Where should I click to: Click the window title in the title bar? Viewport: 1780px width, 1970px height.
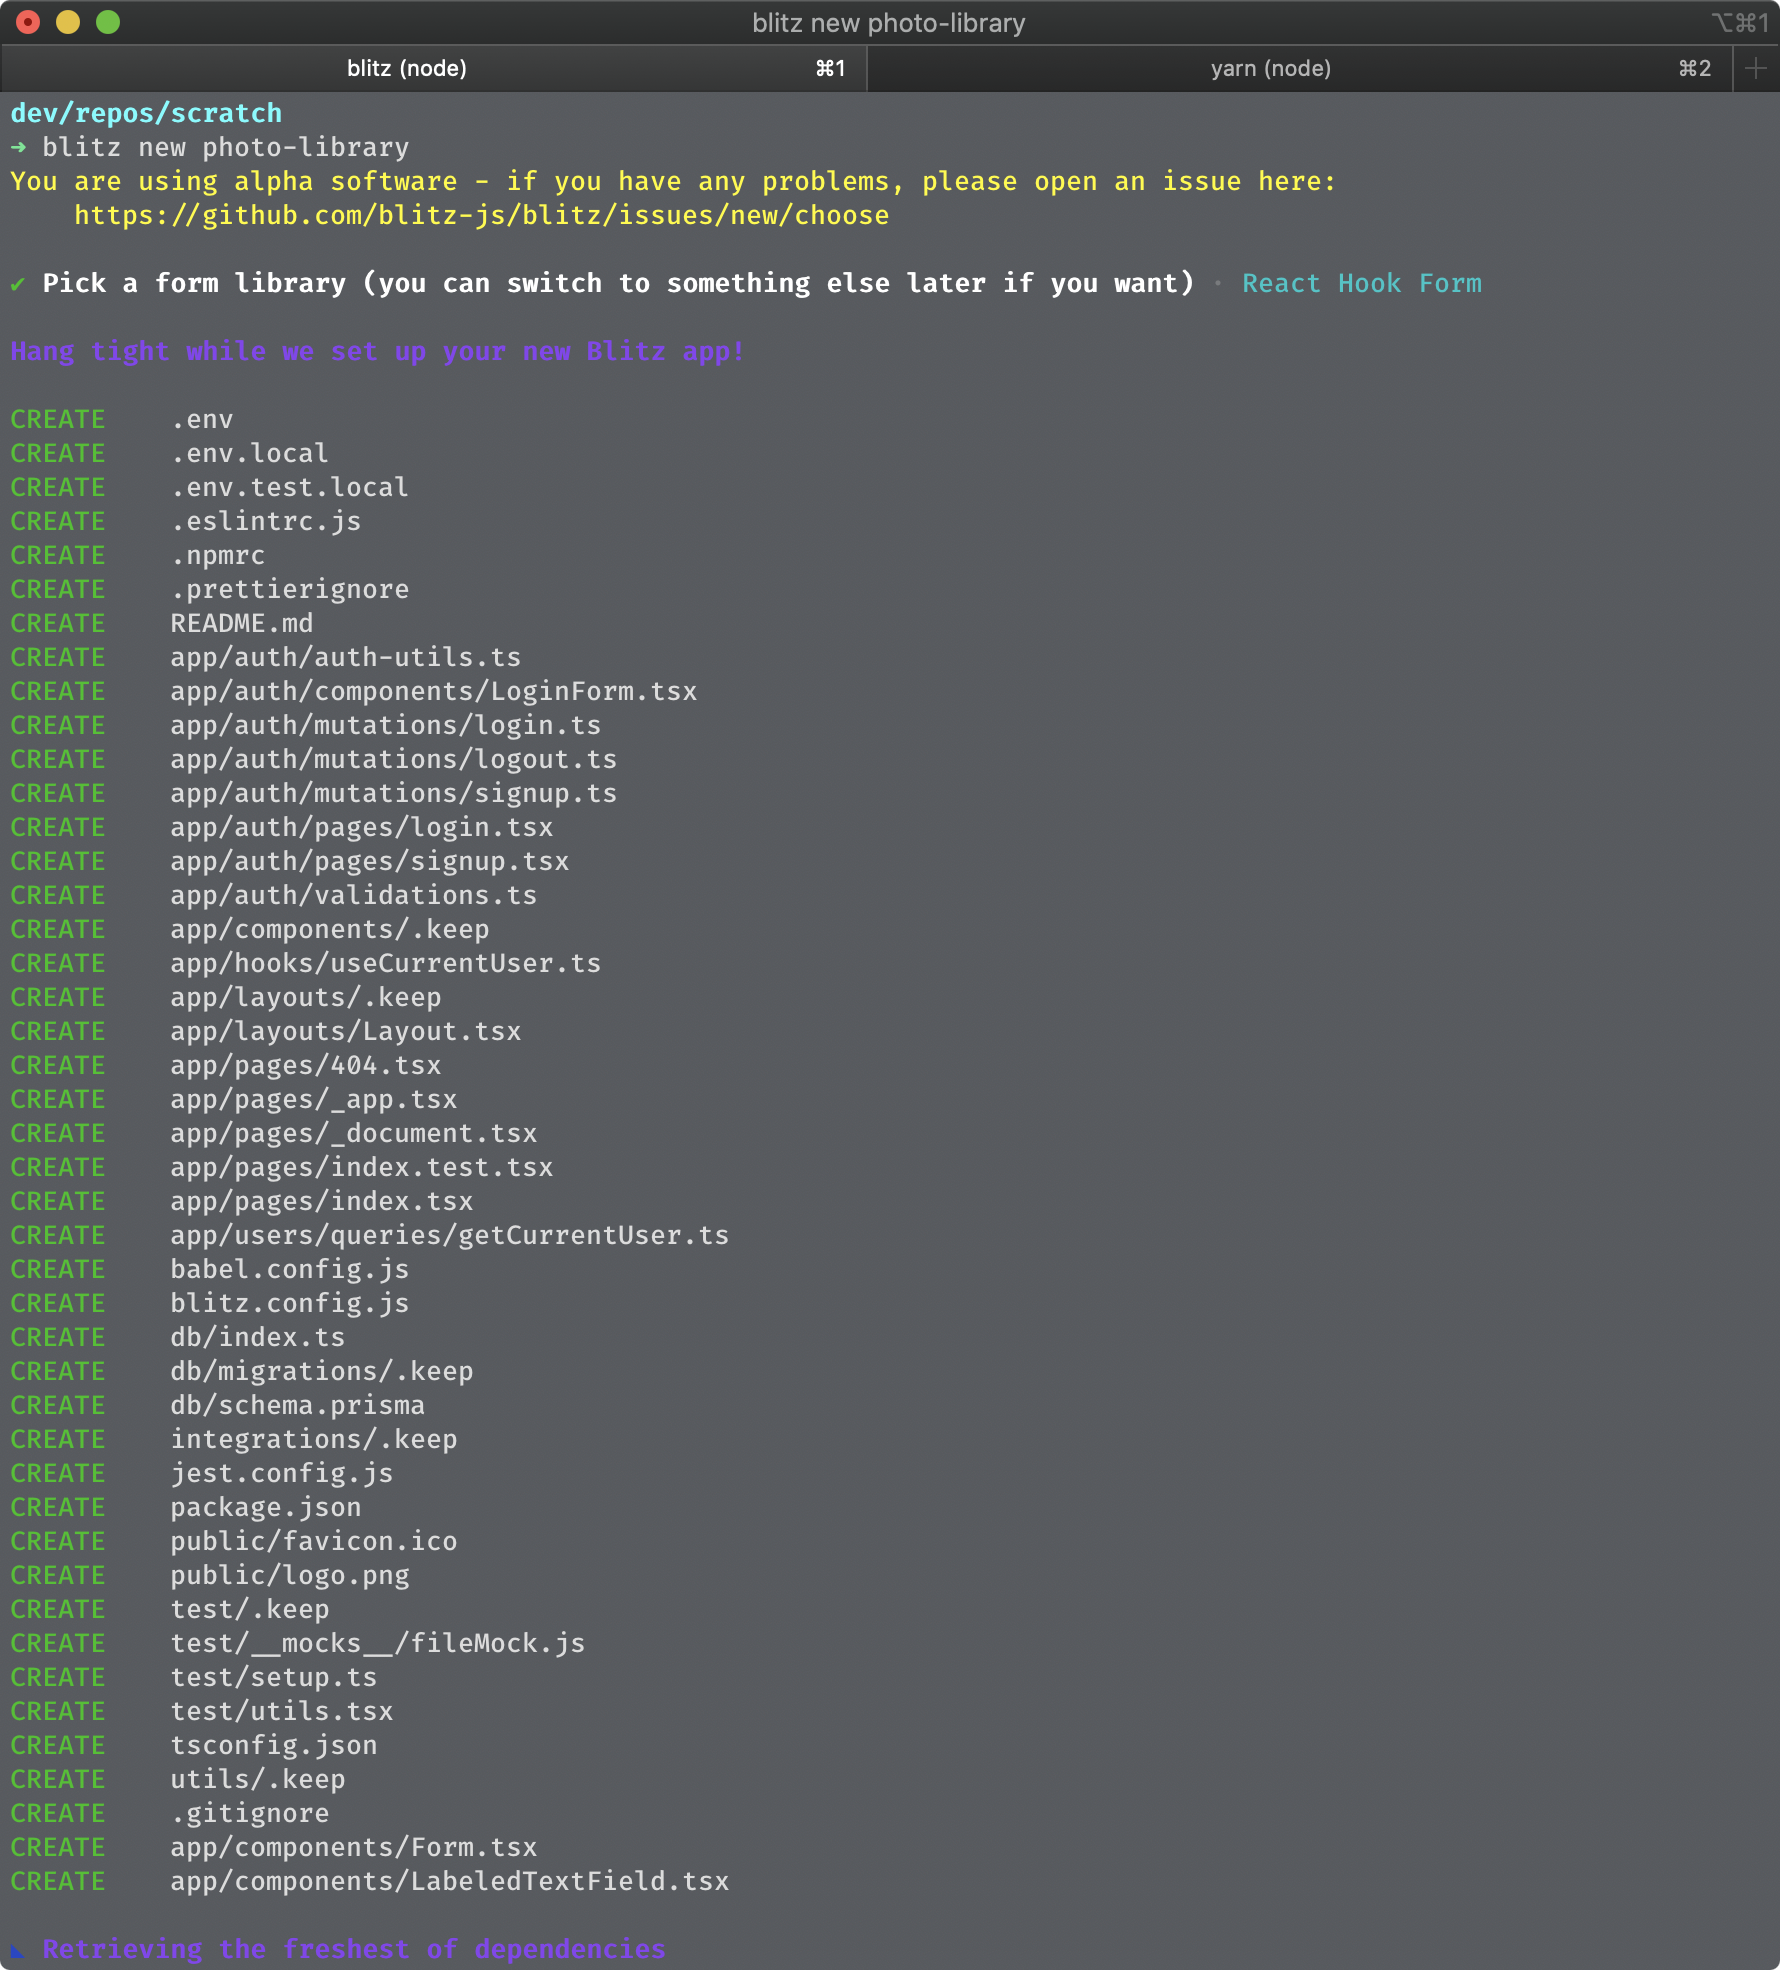(x=889, y=22)
